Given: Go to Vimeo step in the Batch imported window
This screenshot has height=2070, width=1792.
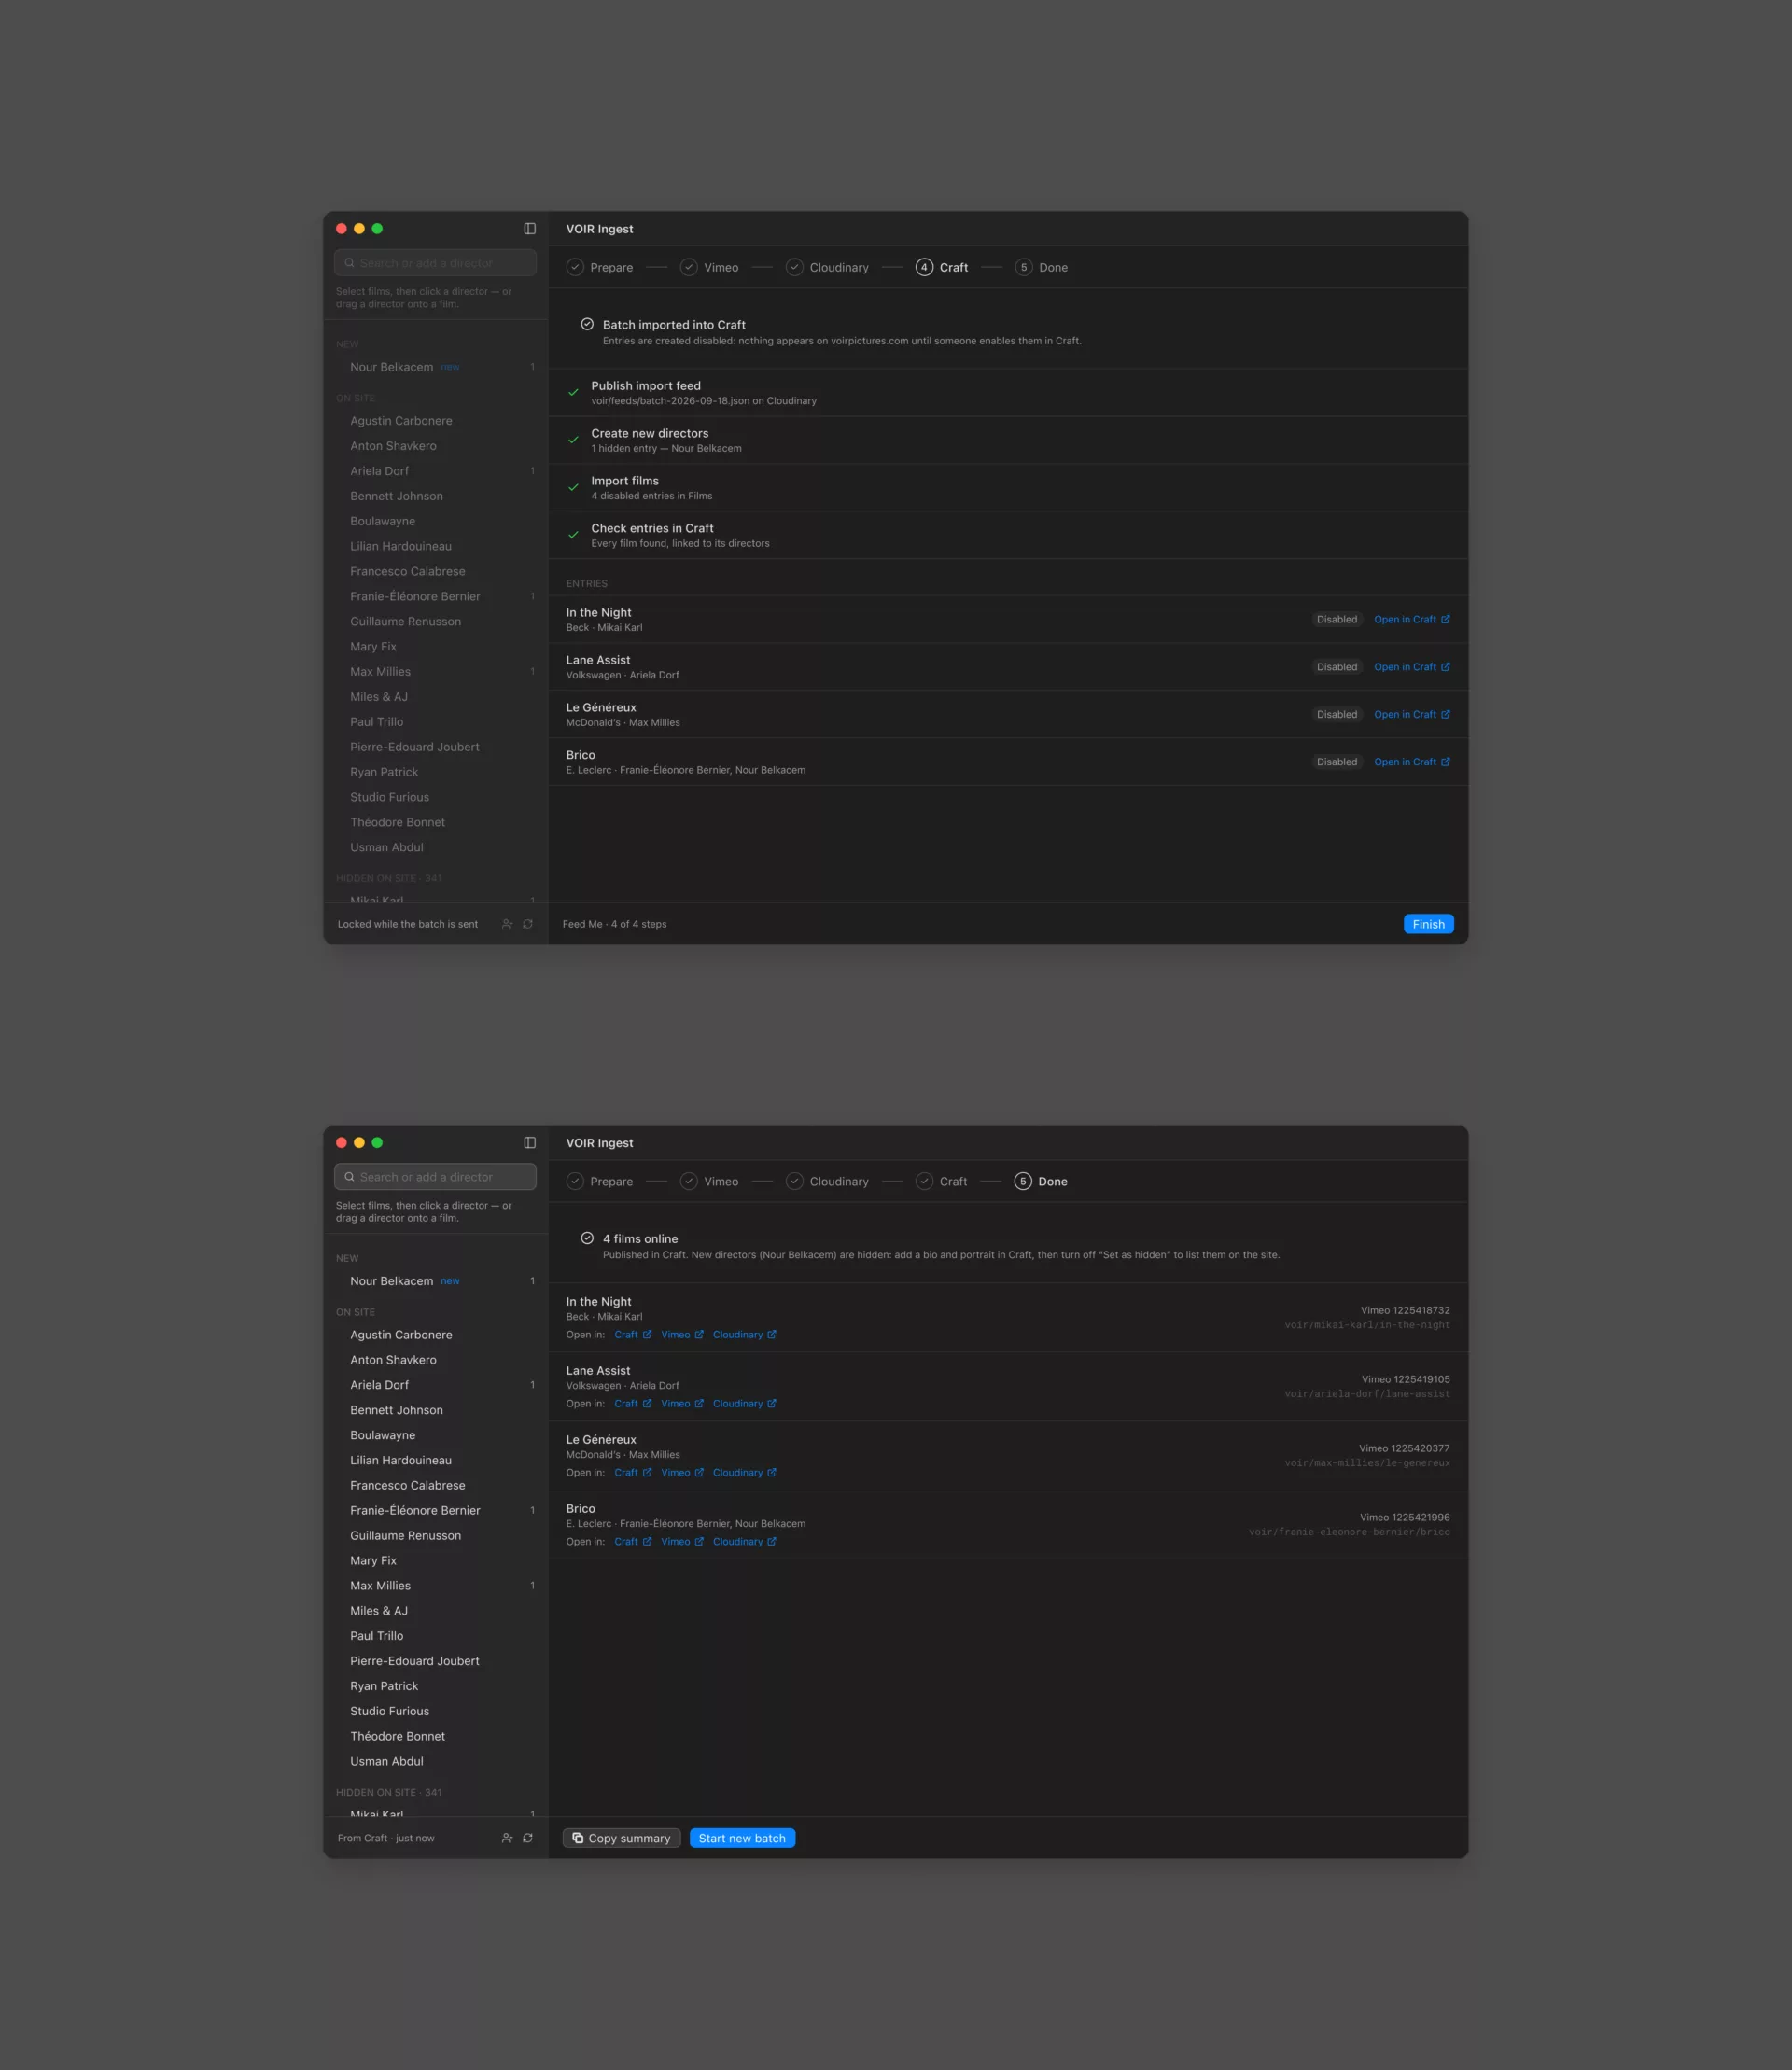Looking at the screenshot, I should coord(709,267).
